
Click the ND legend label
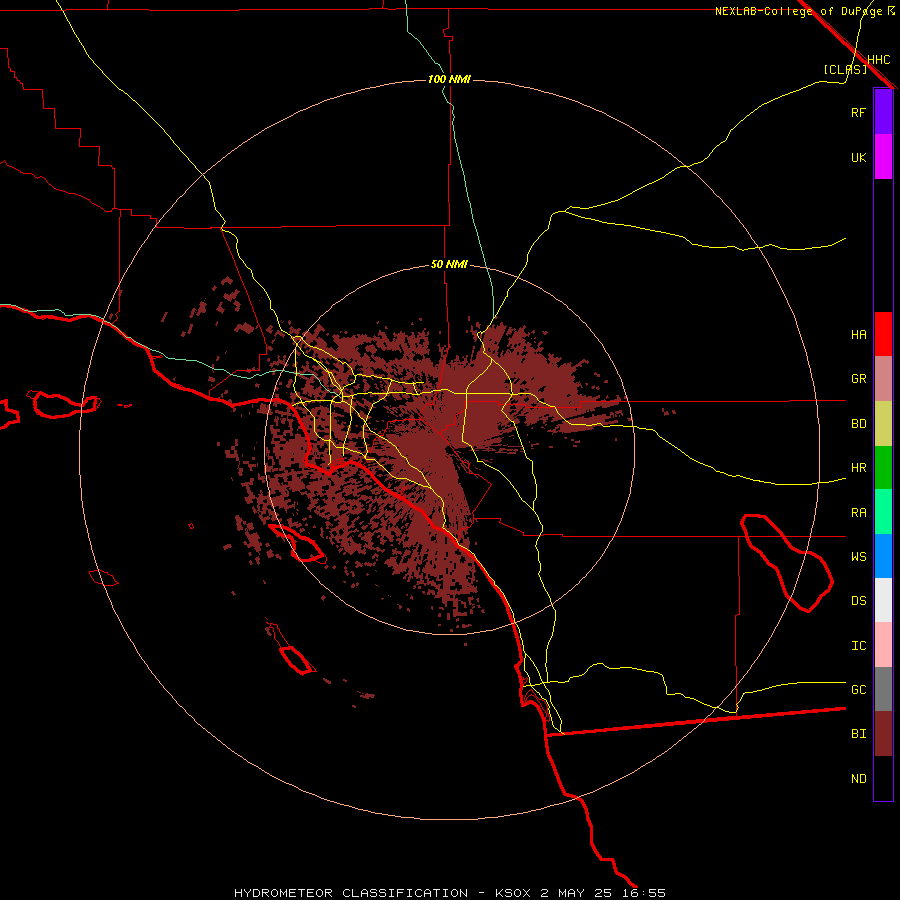click(x=858, y=778)
